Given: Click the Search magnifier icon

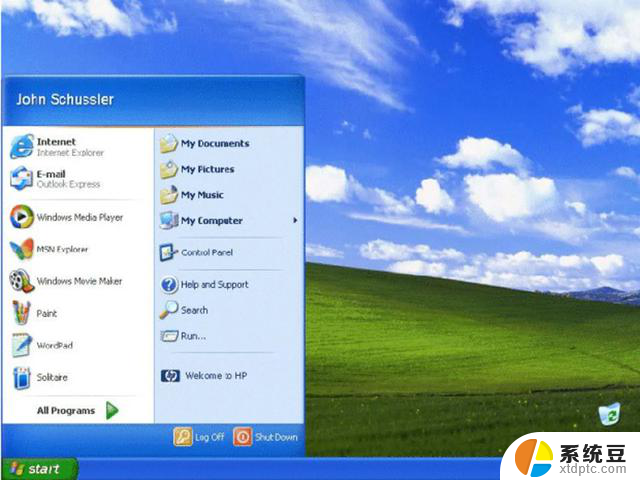Looking at the screenshot, I should [169, 310].
